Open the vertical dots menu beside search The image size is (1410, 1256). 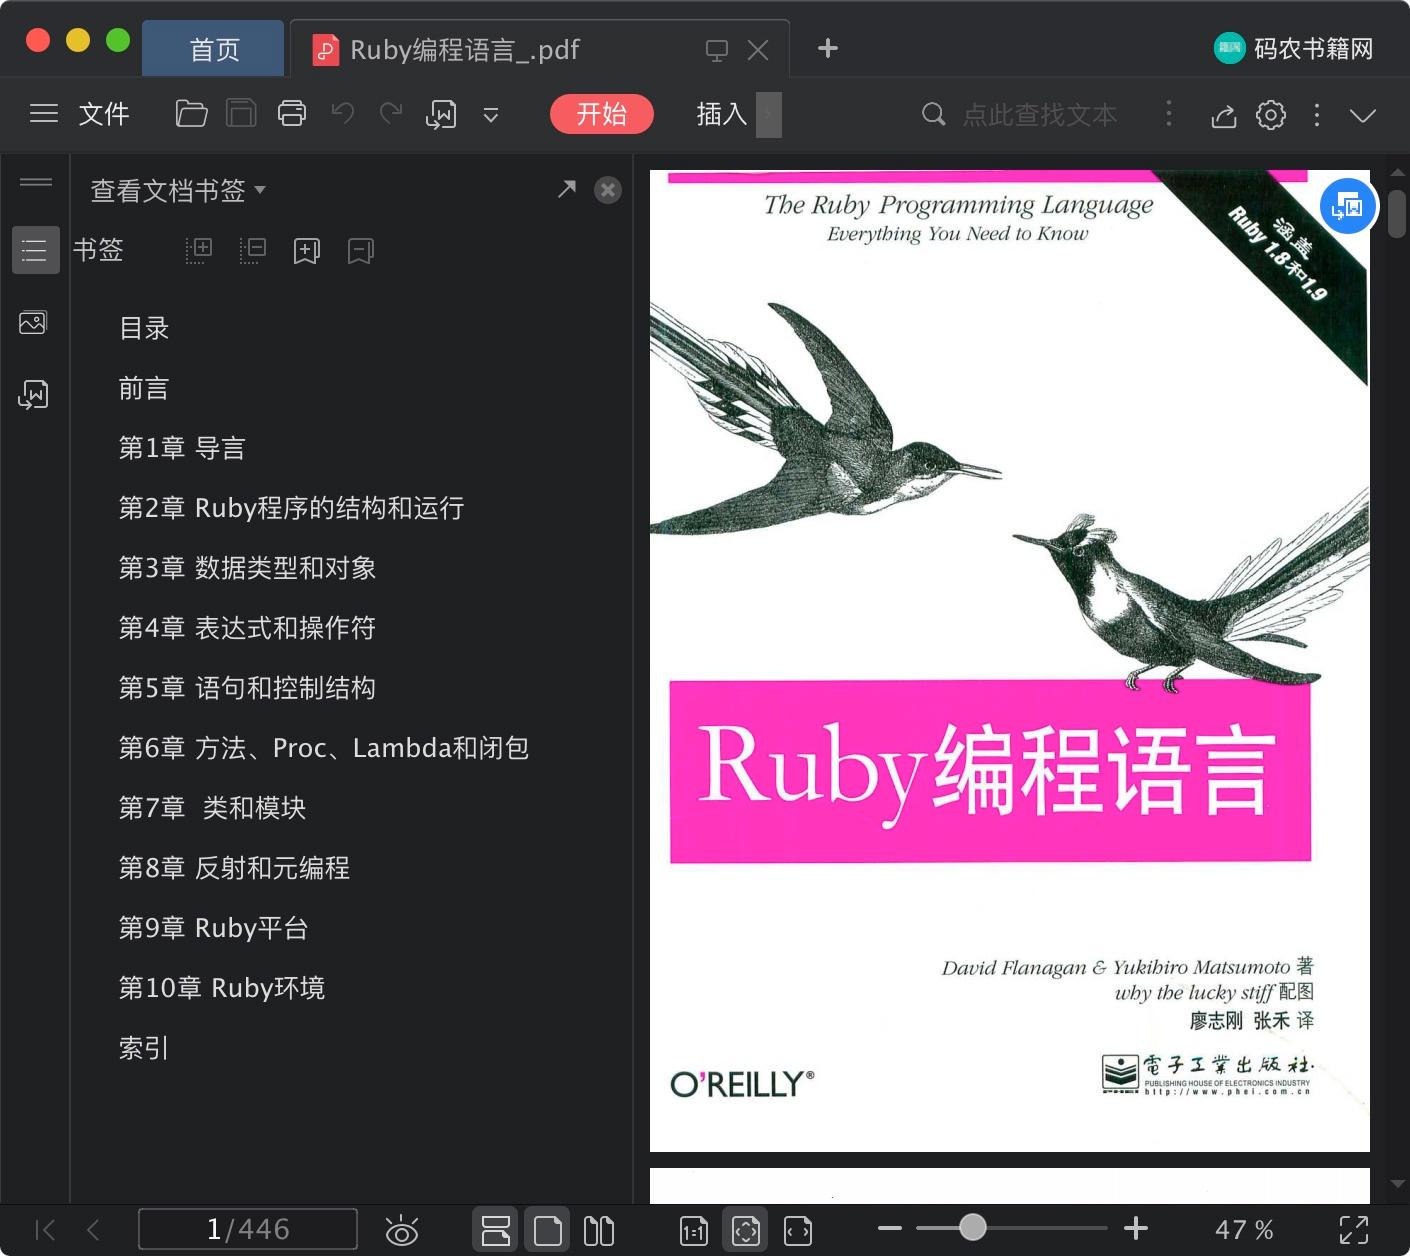(x=1168, y=114)
